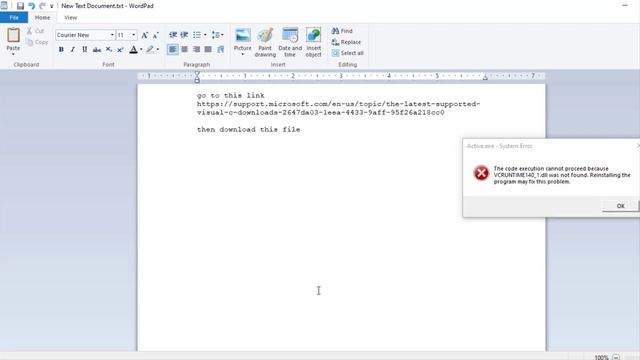Switch to the Home tab
The image size is (640, 360).
pyautogui.click(x=42, y=18)
